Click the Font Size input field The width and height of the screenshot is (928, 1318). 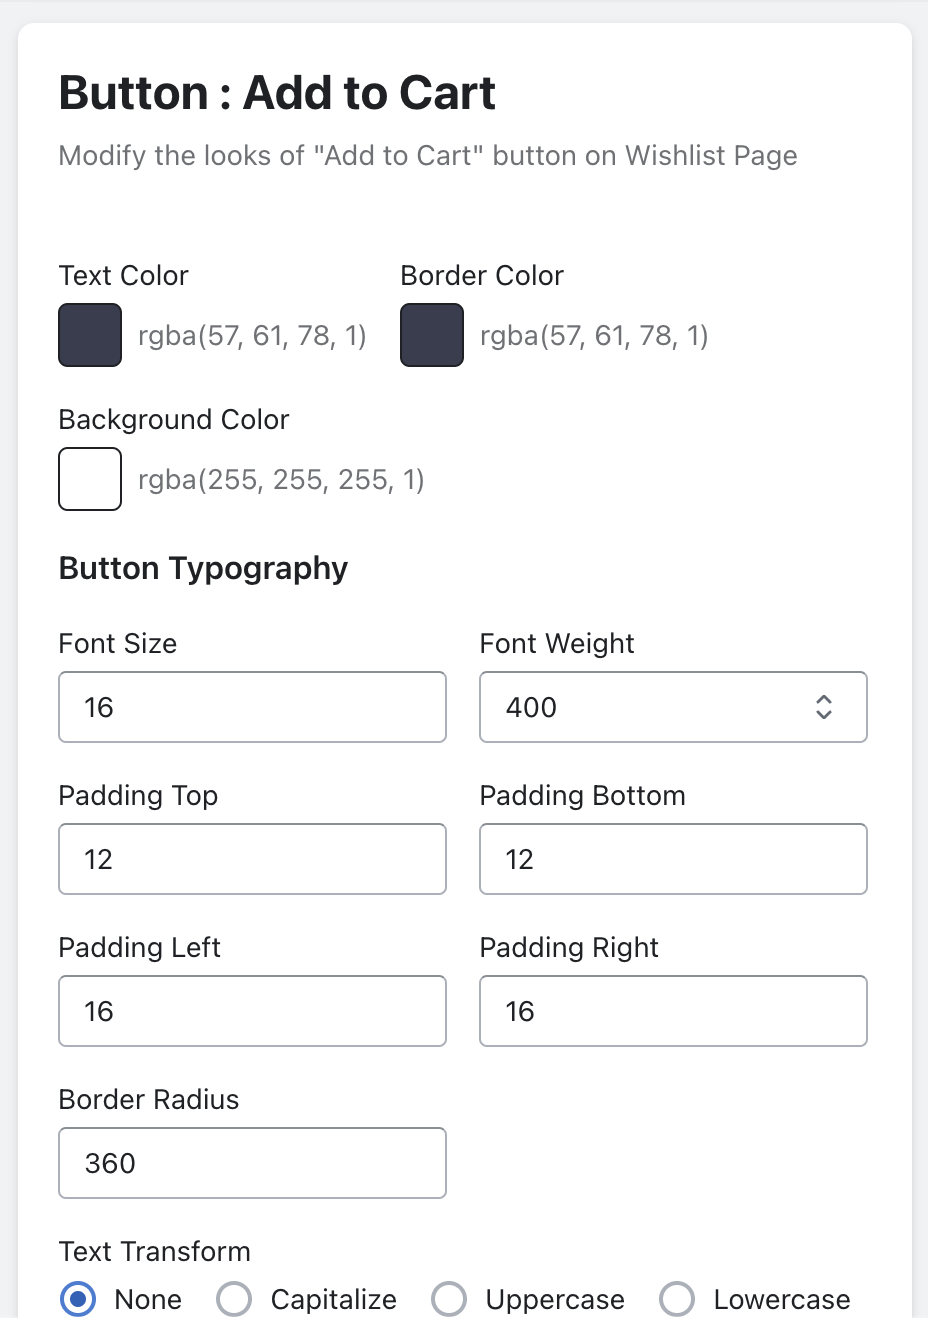point(252,707)
